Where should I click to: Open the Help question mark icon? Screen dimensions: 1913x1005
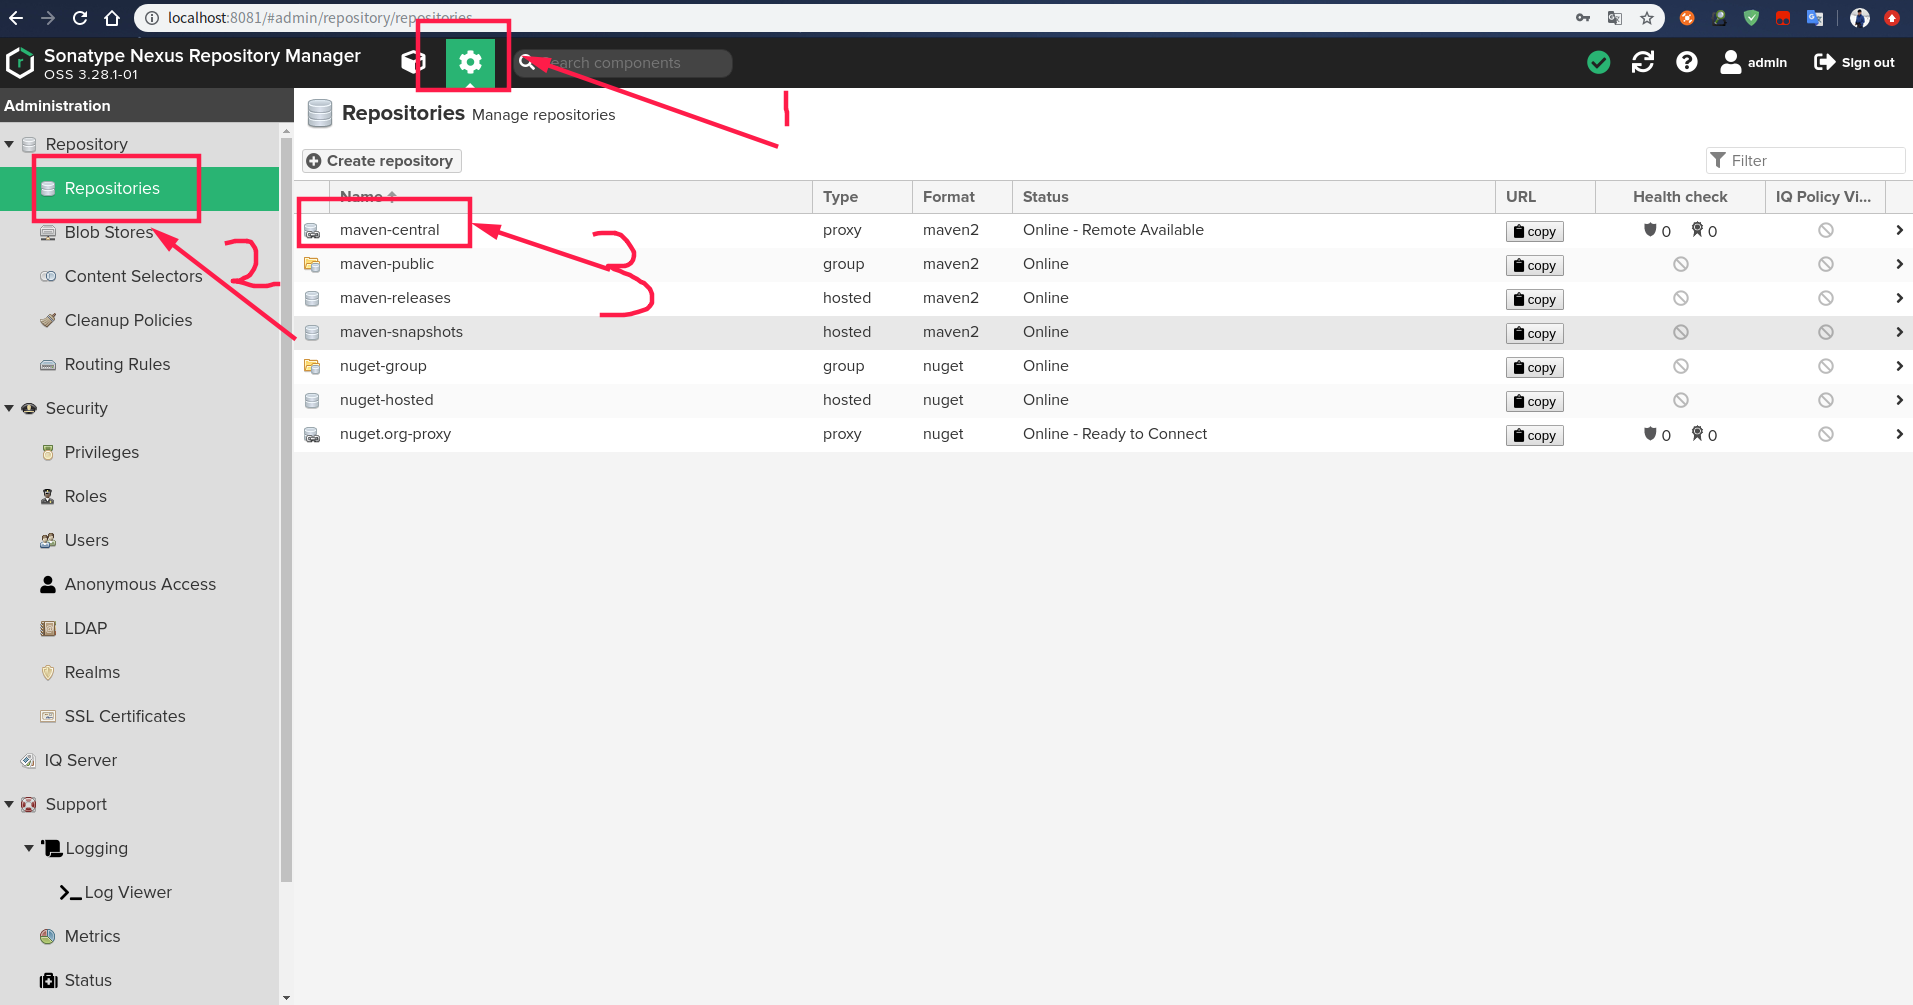(x=1687, y=62)
